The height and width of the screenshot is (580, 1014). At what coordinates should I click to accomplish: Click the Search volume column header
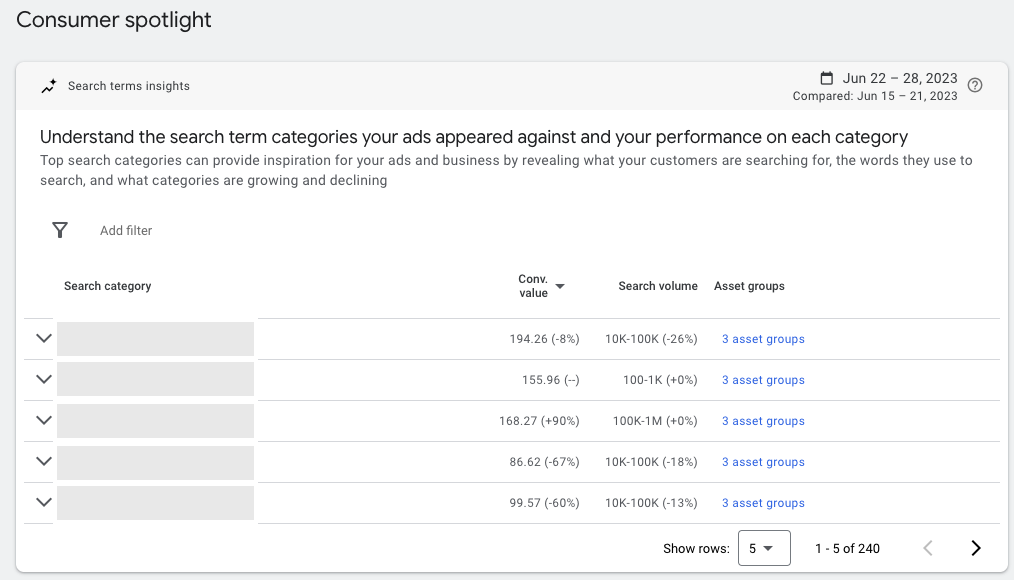coord(658,286)
